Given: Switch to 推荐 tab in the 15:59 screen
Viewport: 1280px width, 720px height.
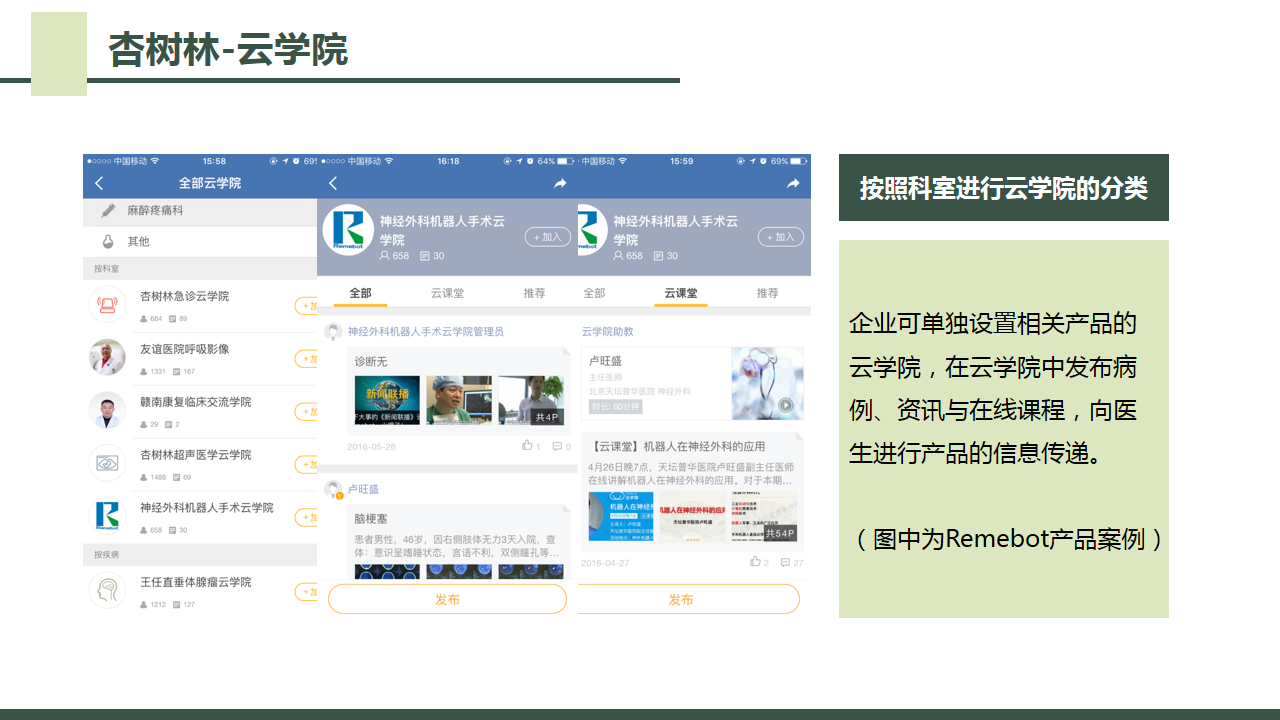Looking at the screenshot, I should click(x=767, y=293).
